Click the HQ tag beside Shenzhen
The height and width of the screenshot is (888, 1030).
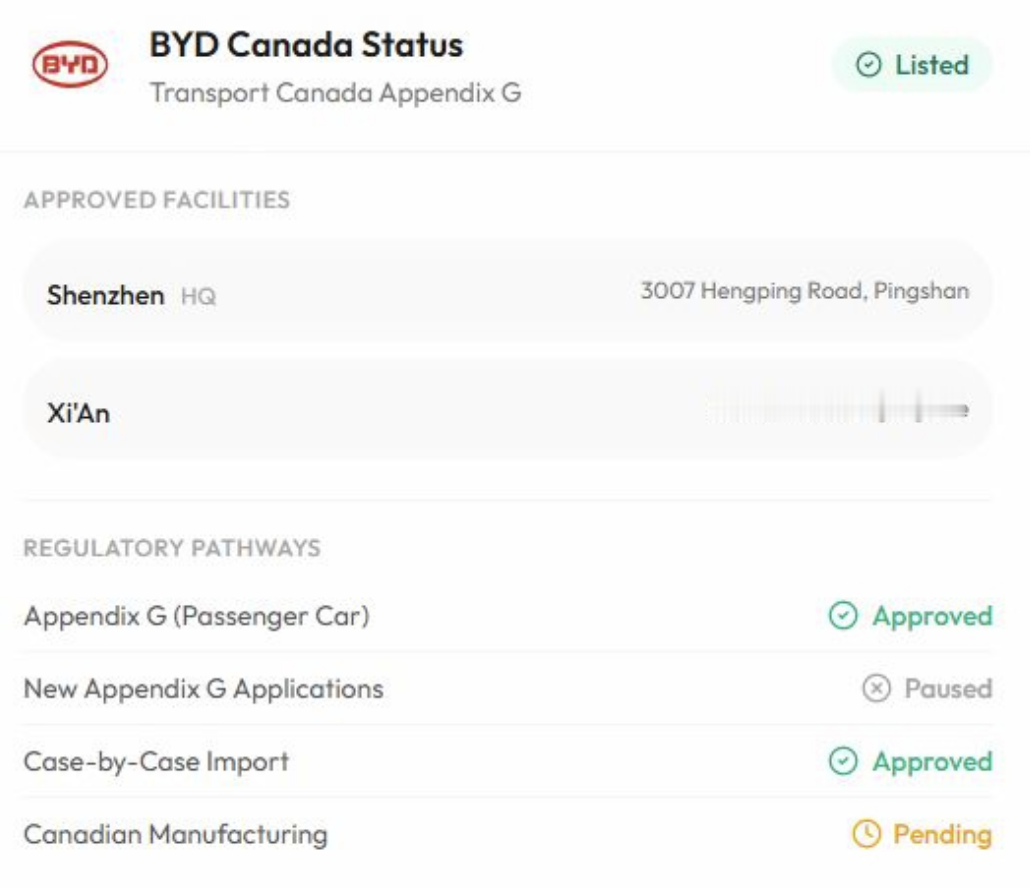[198, 297]
